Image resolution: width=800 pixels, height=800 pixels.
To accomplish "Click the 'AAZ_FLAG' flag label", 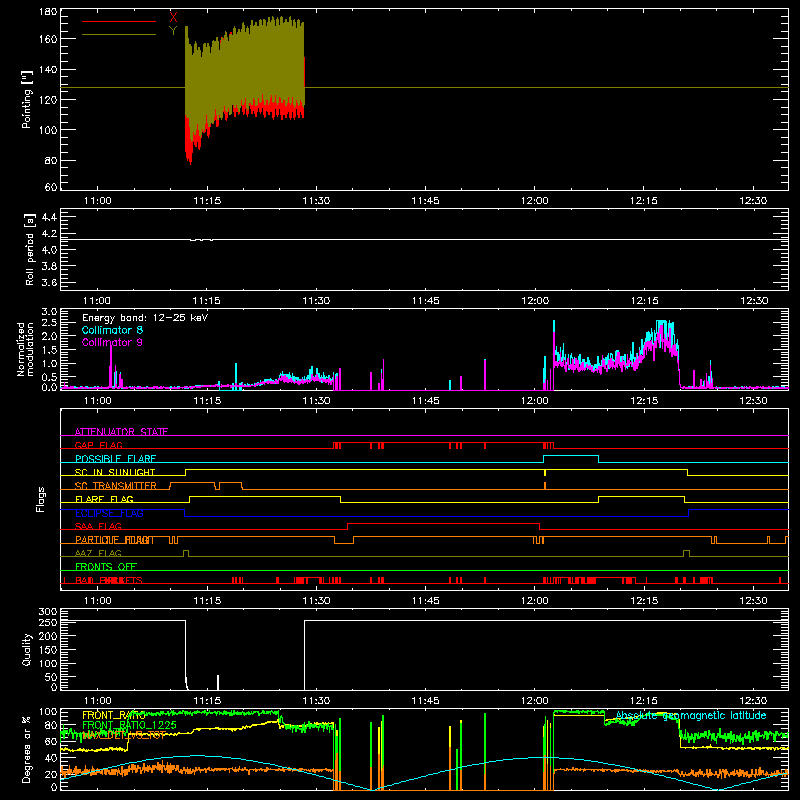I will click(98, 553).
